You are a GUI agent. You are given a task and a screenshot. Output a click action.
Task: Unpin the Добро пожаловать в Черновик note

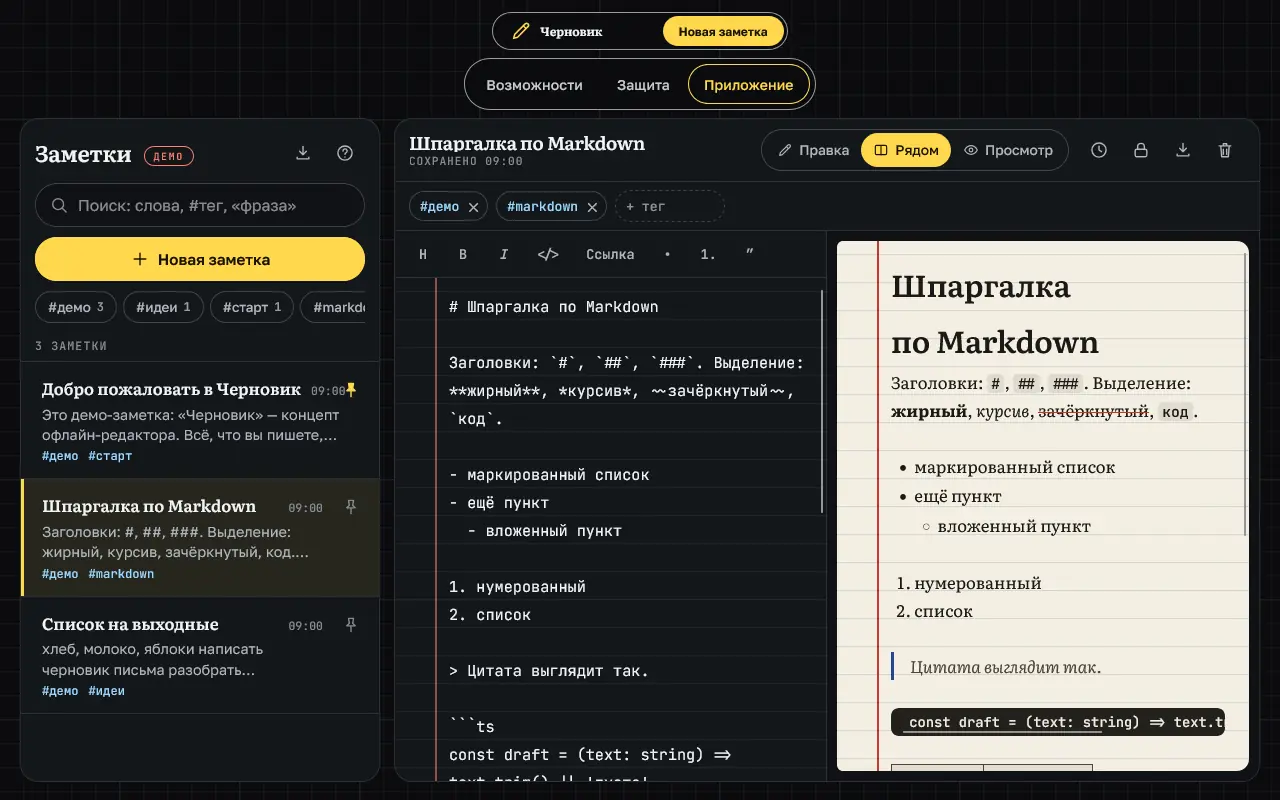(x=350, y=390)
